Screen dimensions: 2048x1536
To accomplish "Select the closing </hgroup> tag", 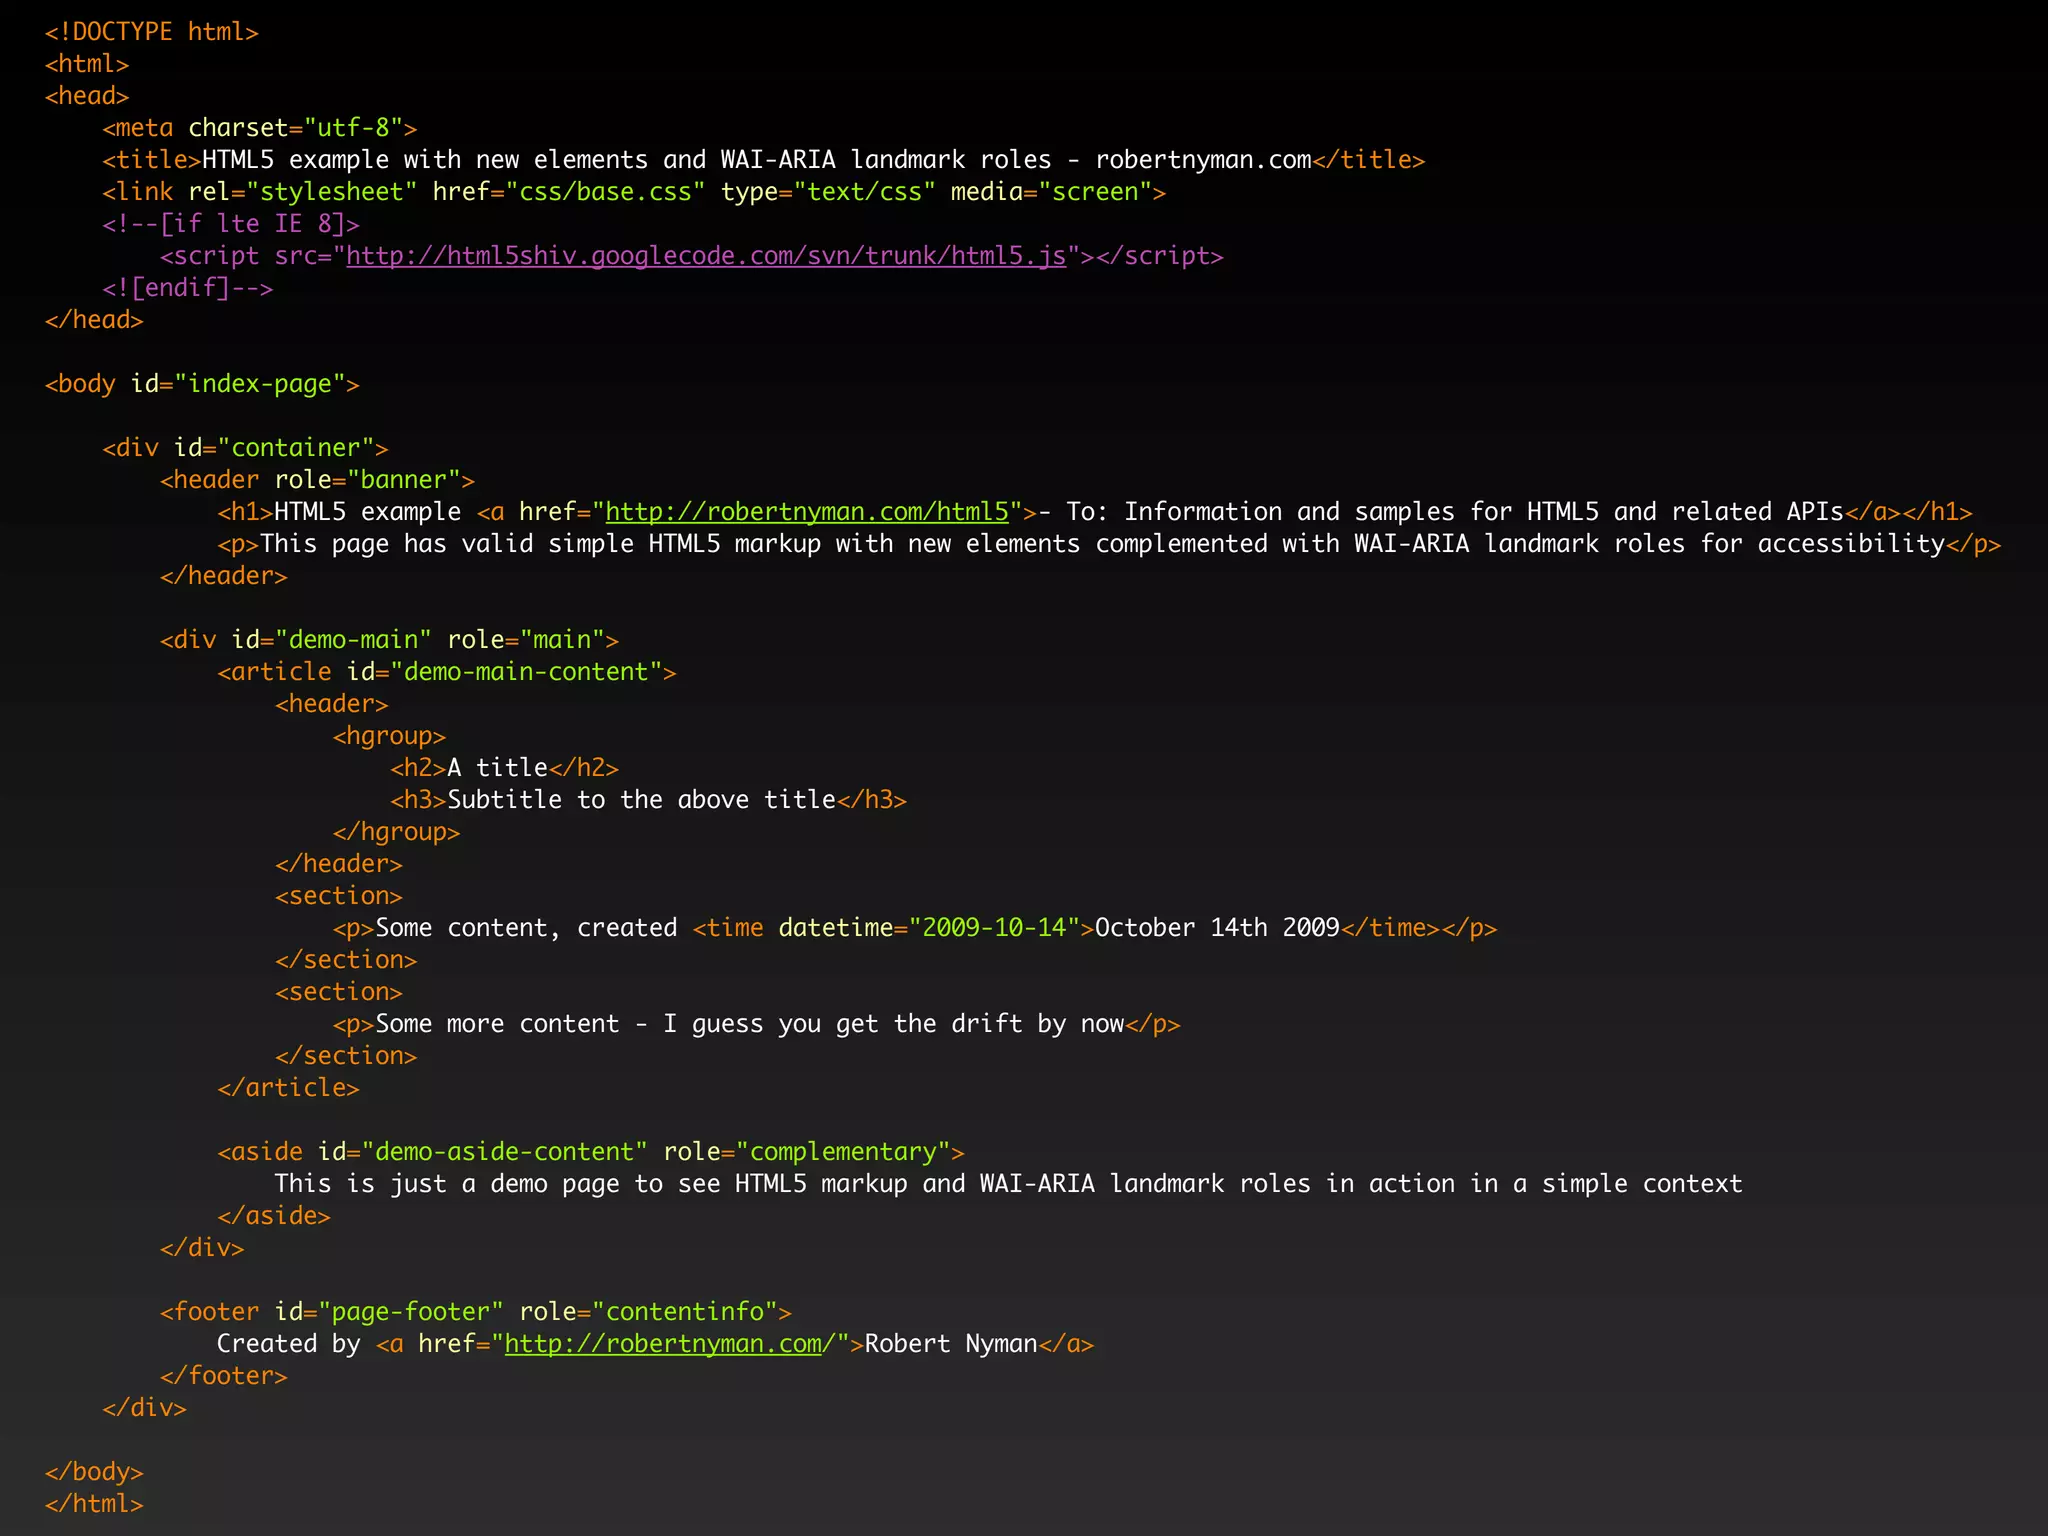I will (x=396, y=832).
